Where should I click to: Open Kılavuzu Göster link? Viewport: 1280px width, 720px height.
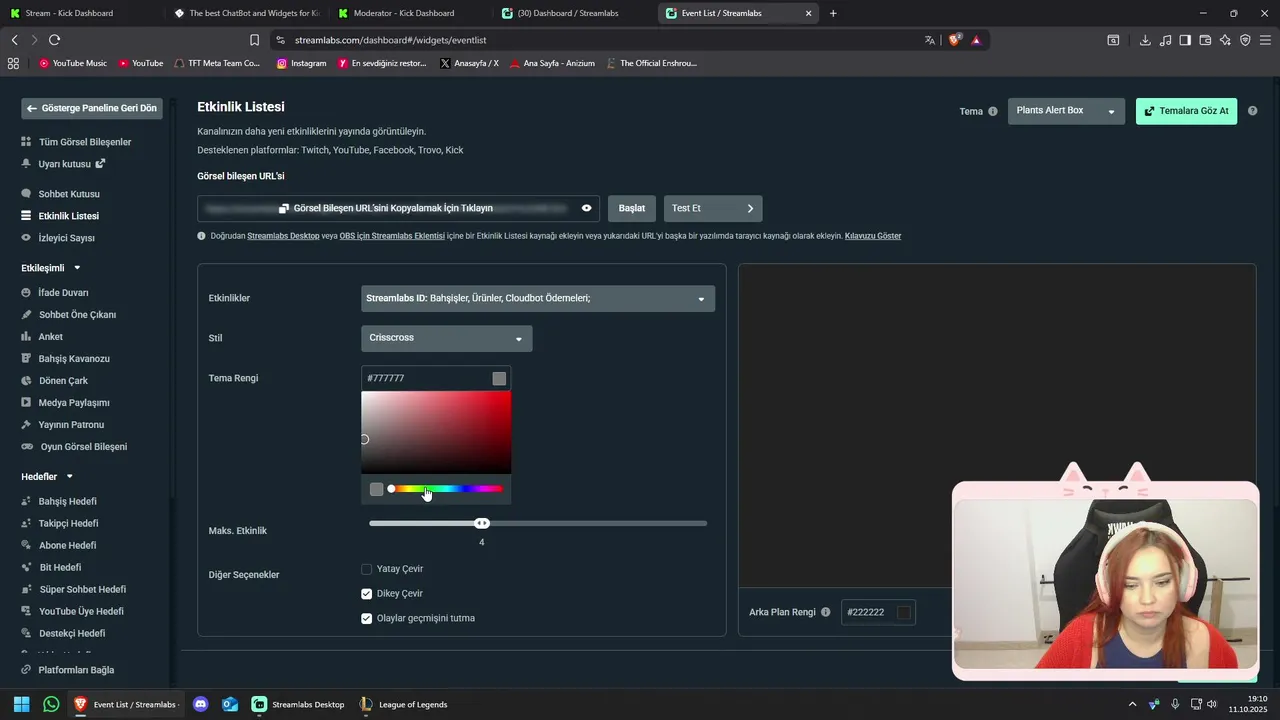(873, 236)
